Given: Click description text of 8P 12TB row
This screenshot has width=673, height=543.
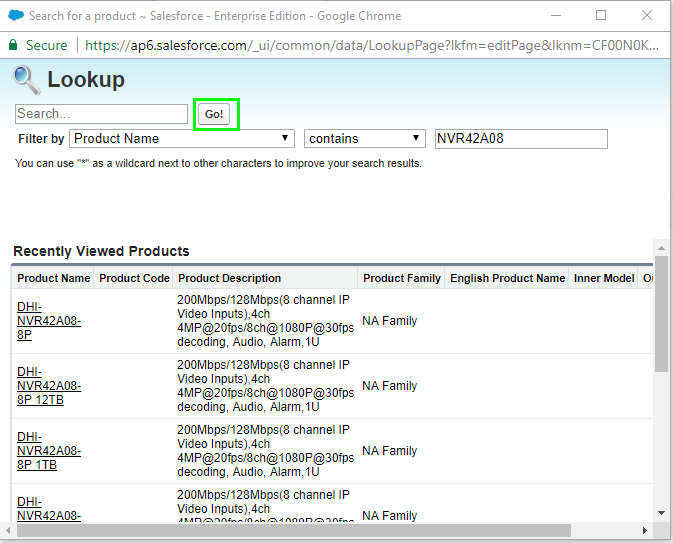Looking at the screenshot, I should pos(265,385).
